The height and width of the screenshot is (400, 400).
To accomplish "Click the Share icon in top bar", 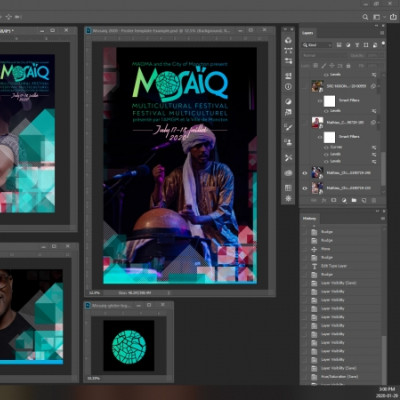I will point(393,17).
